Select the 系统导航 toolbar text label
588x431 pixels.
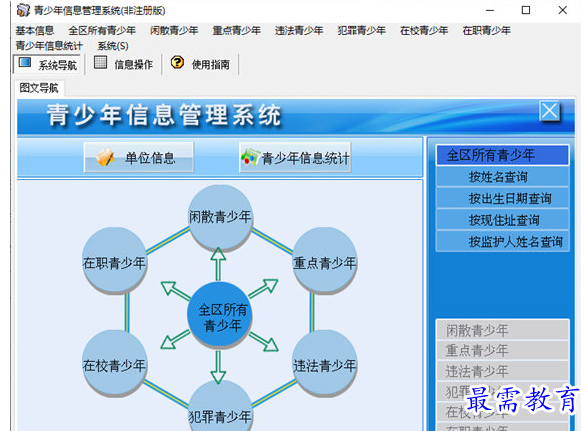coord(57,65)
